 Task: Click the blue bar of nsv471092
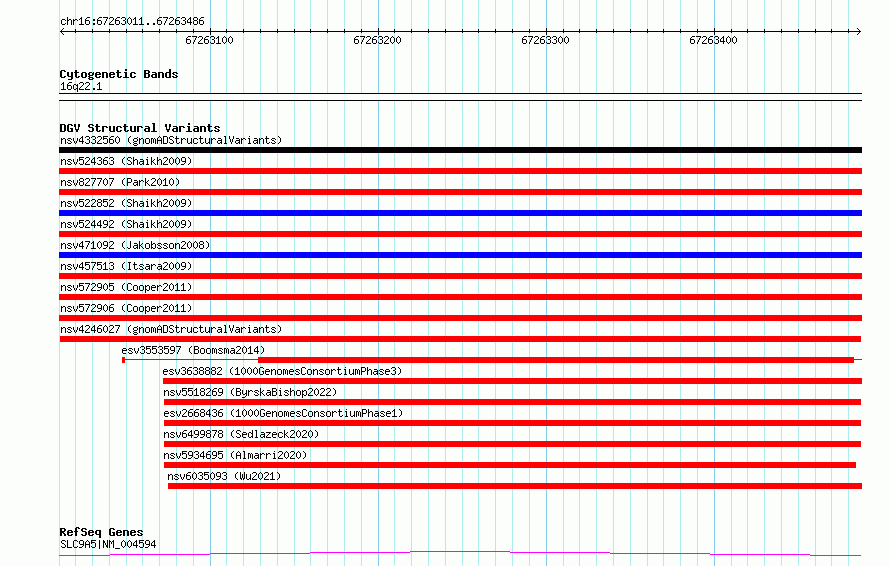(460, 255)
